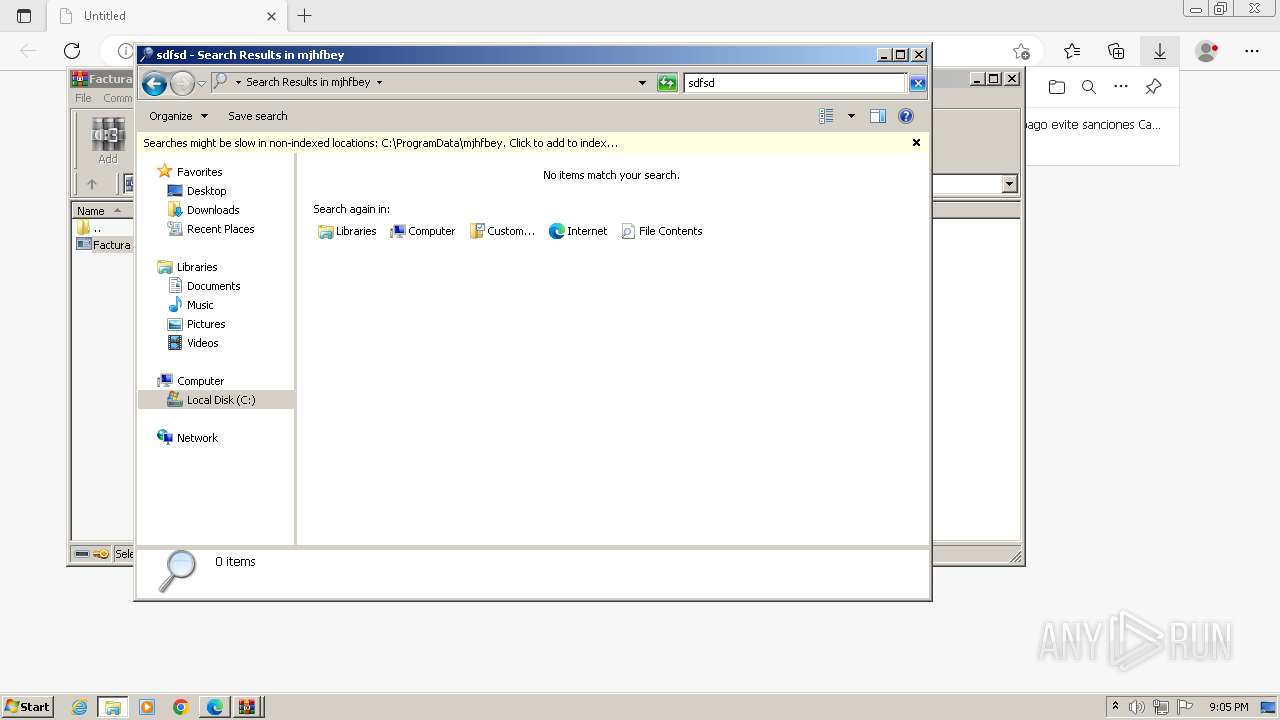
Task: Reload the page in Edge
Action: point(72,51)
